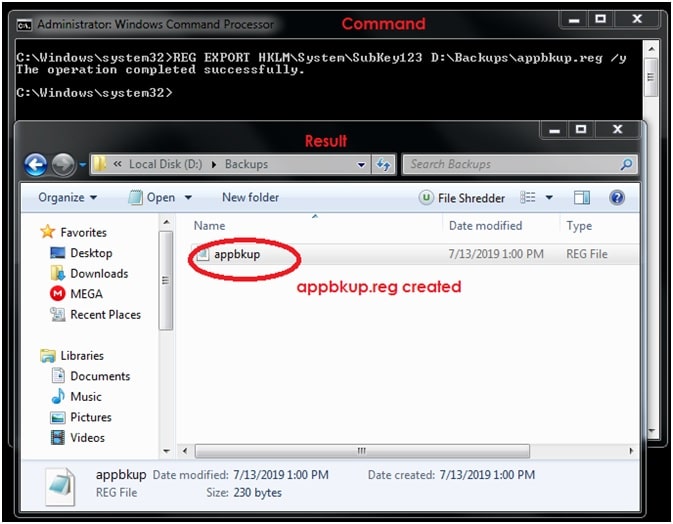Open the Videos library
This screenshot has height=524, width=673.
tap(87, 438)
